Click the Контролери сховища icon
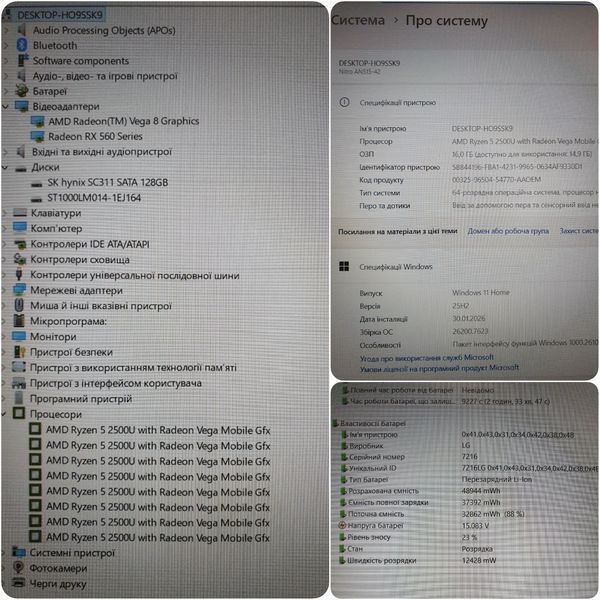 [x=19, y=259]
